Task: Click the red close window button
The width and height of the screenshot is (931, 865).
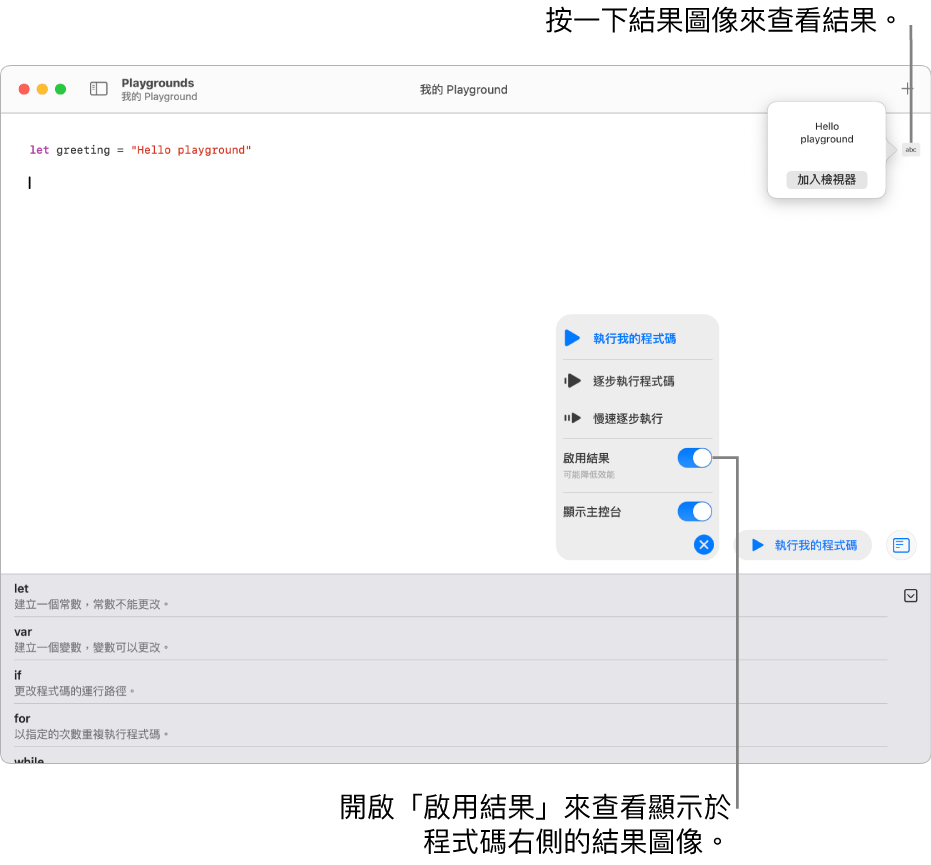Action: pyautogui.click(x=24, y=89)
